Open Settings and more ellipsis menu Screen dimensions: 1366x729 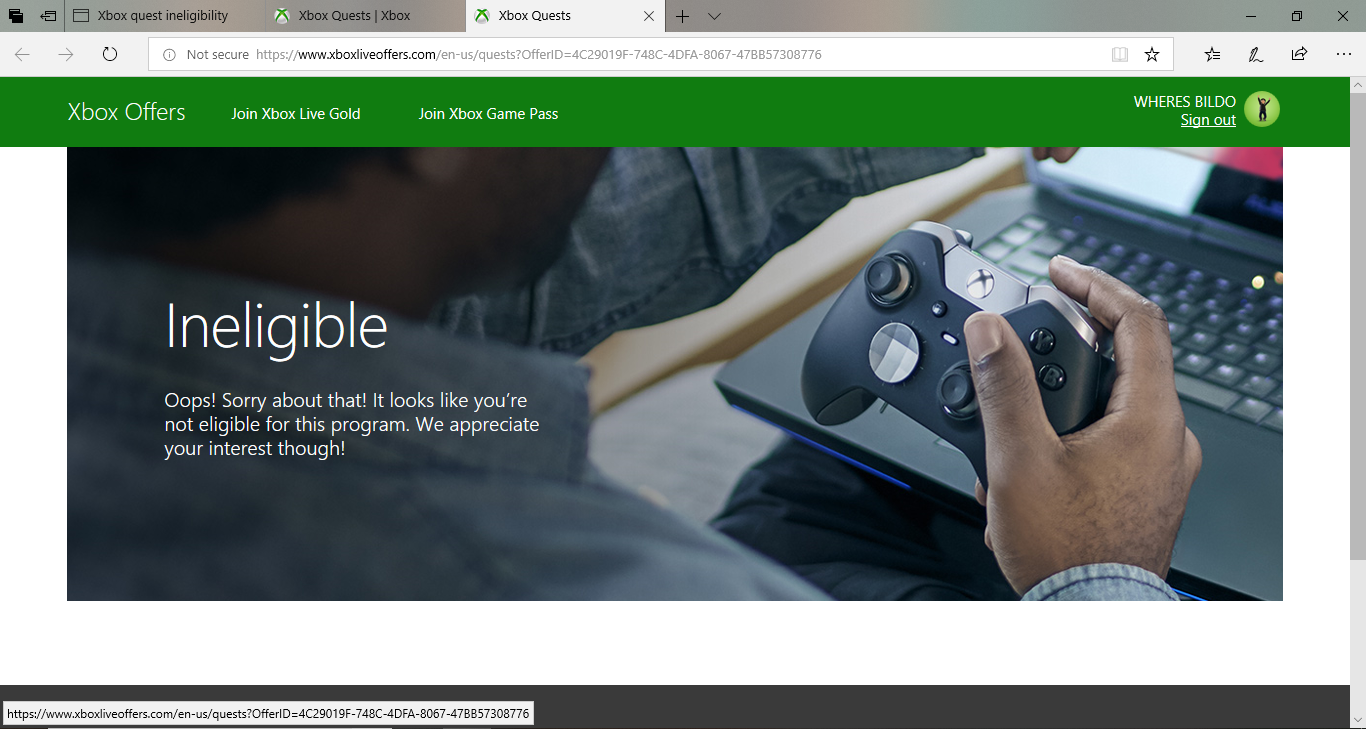[x=1343, y=55]
